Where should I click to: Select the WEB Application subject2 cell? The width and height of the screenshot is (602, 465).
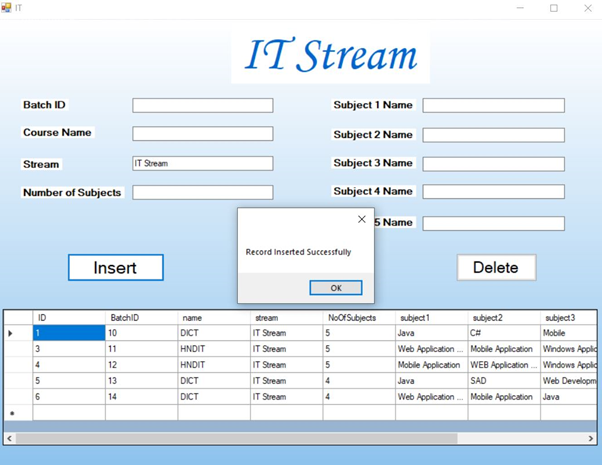pyautogui.click(x=504, y=365)
